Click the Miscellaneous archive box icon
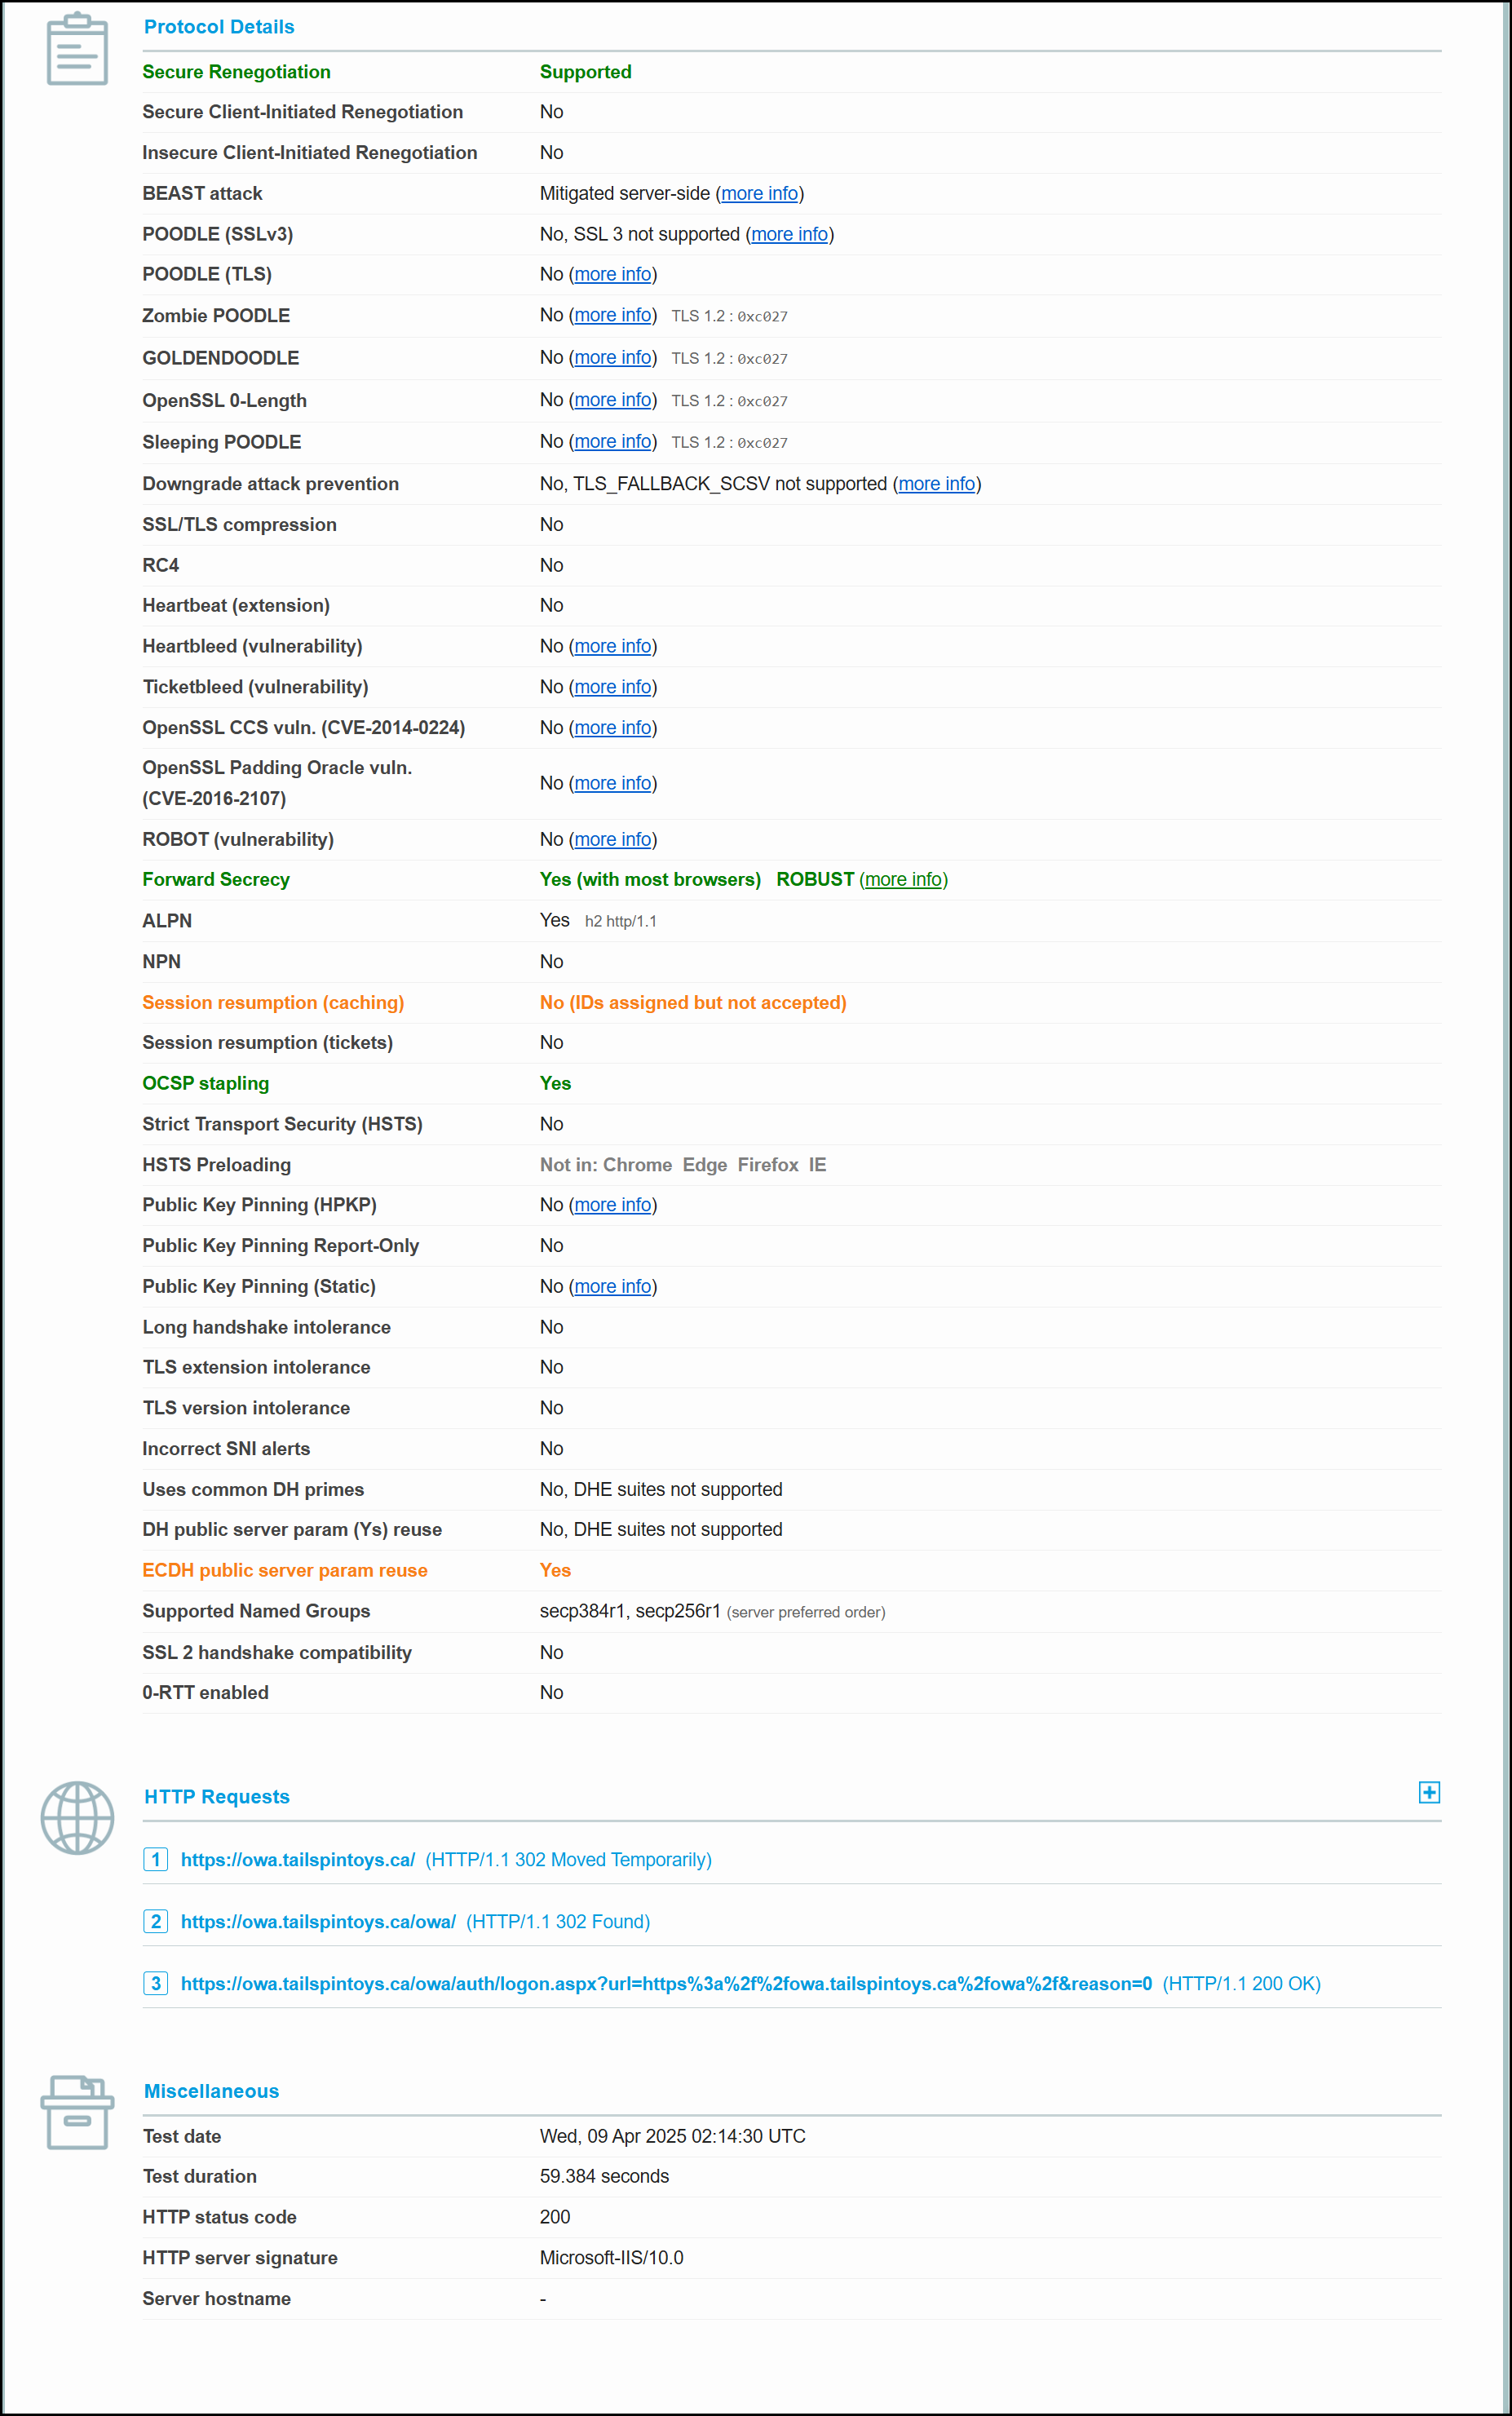Screen dimensions: 1512x2416 [x=77, y=2111]
